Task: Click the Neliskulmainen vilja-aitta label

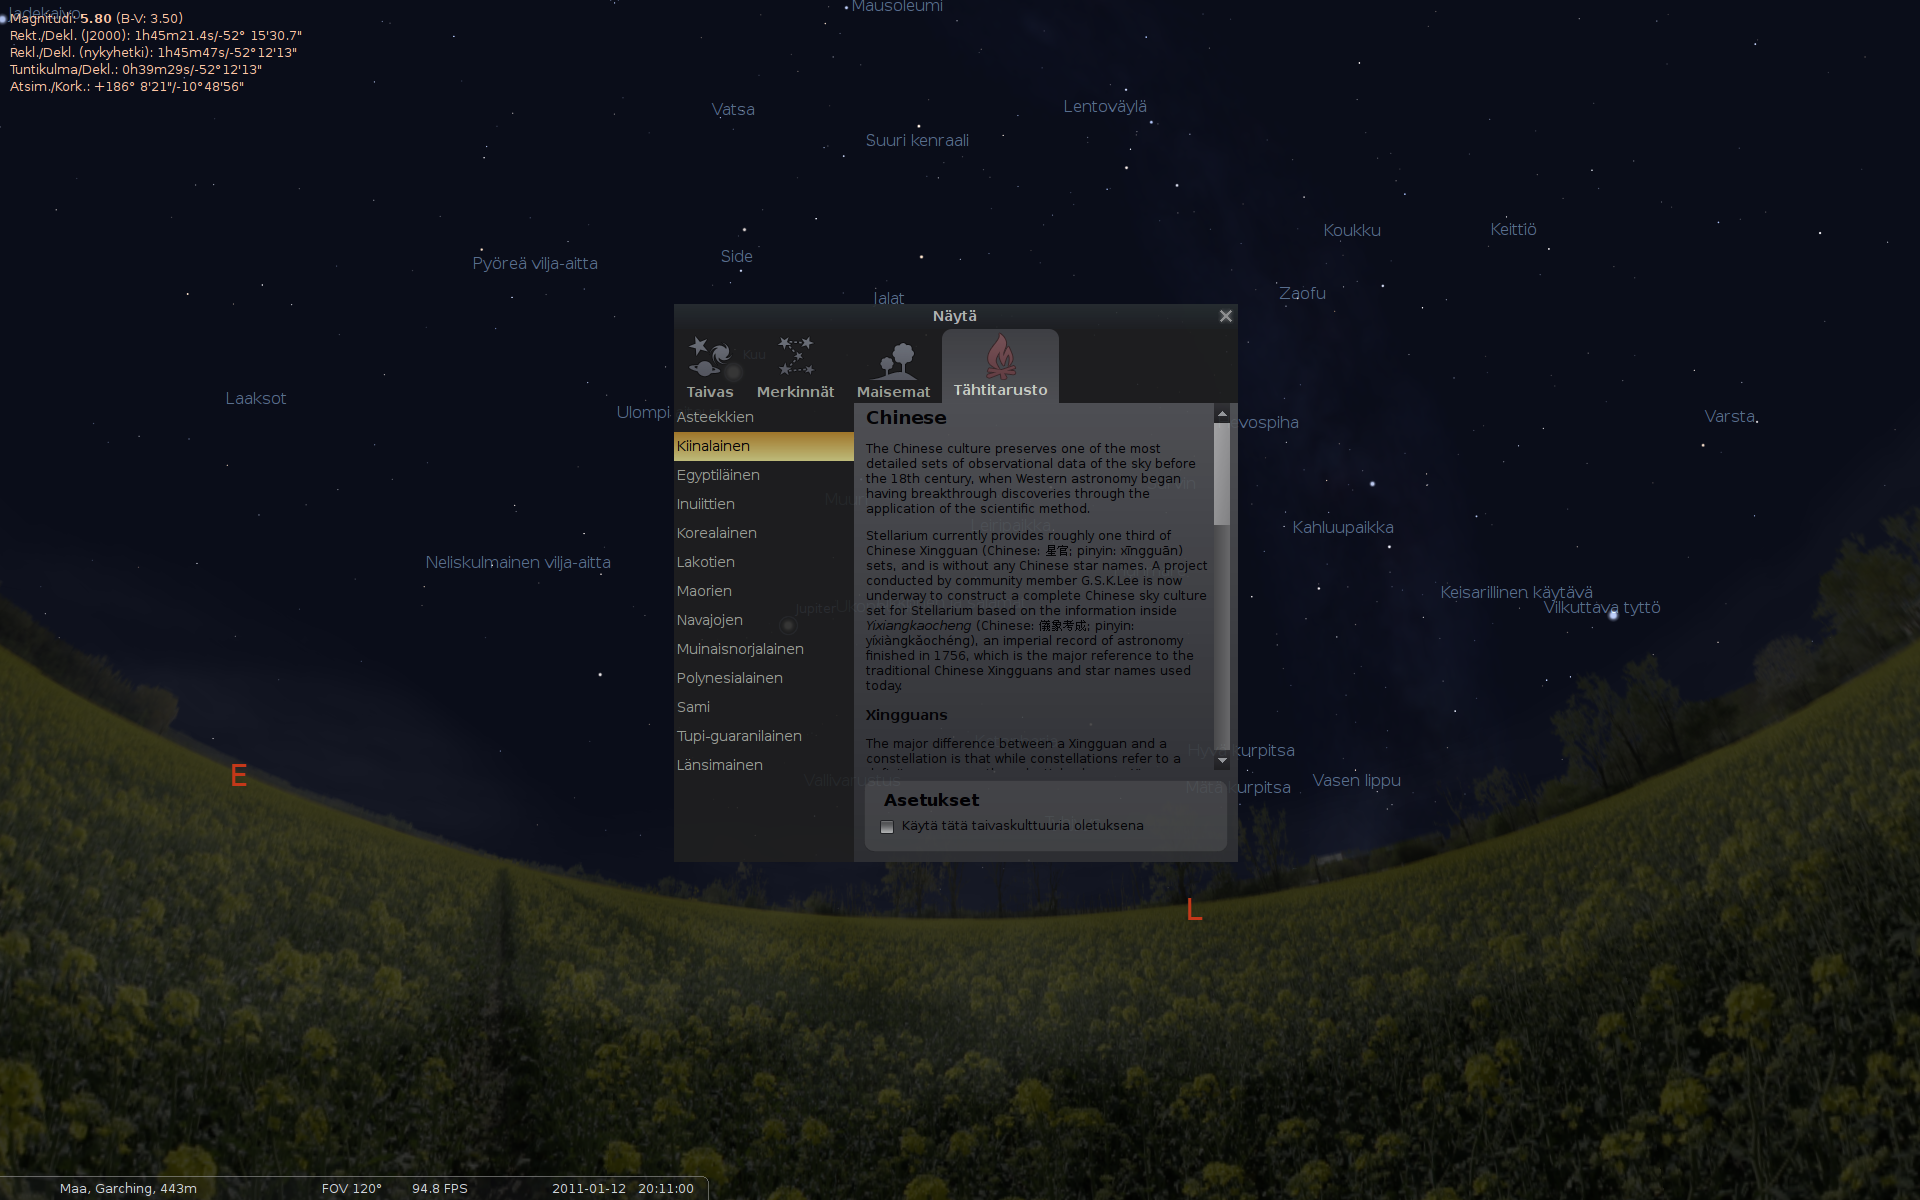Action: [518, 563]
